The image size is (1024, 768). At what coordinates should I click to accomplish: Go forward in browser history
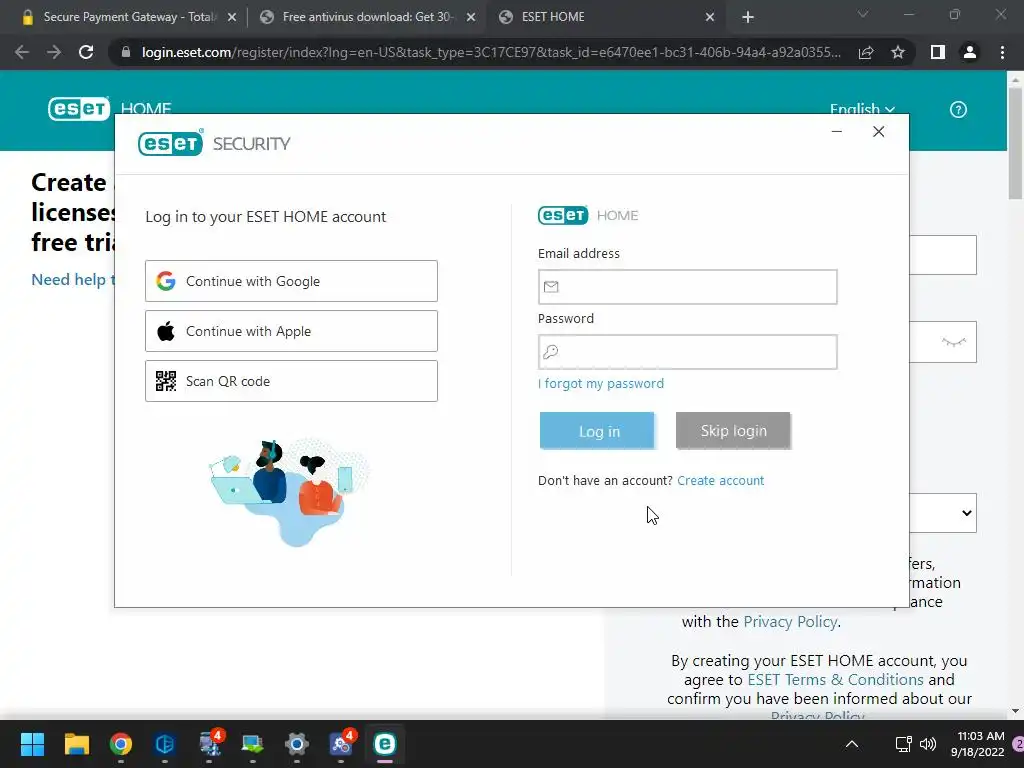(x=54, y=52)
